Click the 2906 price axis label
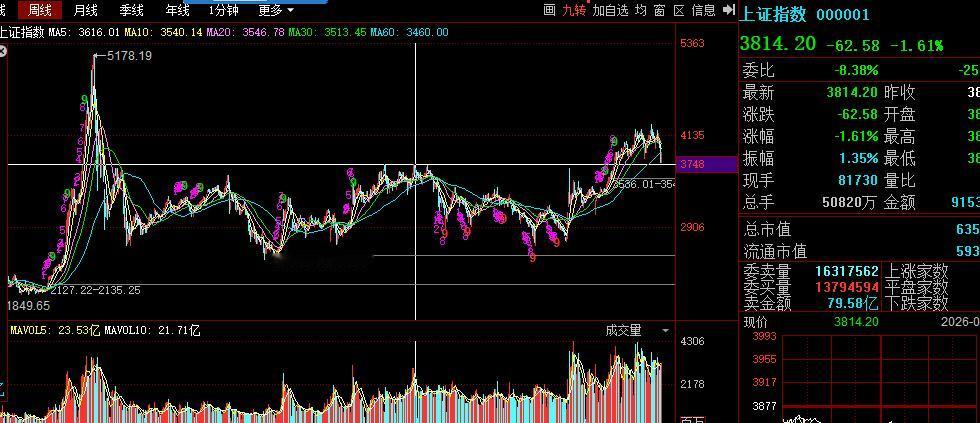The image size is (980, 423). pos(692,227)
